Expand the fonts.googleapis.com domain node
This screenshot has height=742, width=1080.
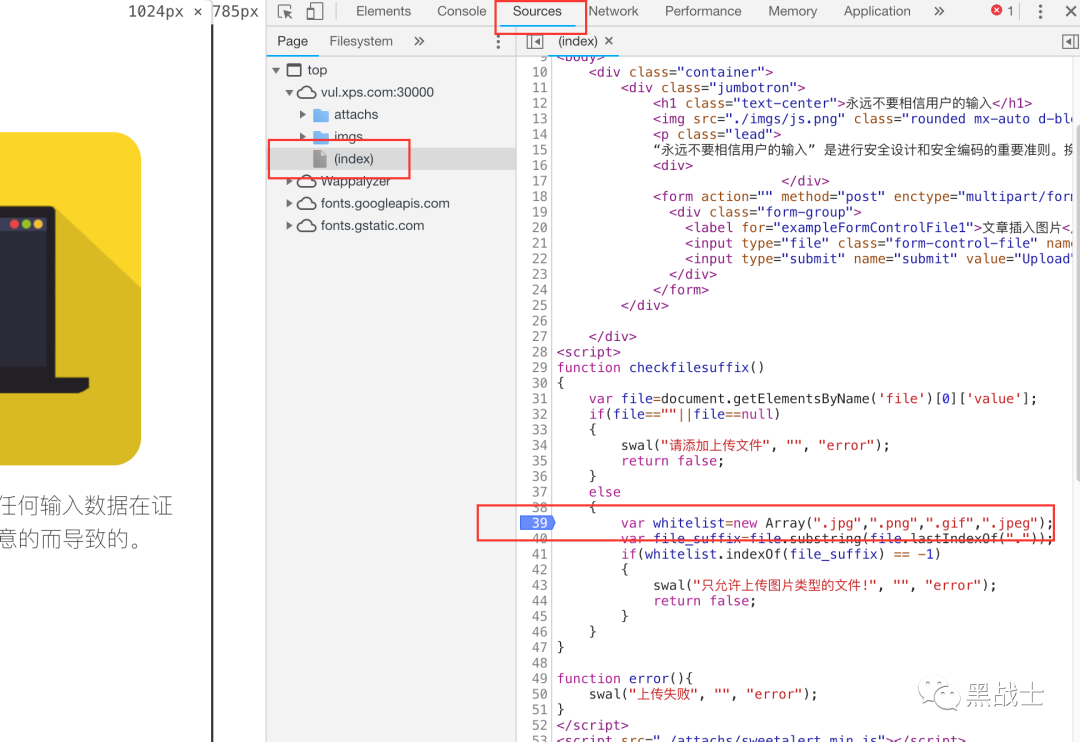pyautogui.click(x=289, y=203)
